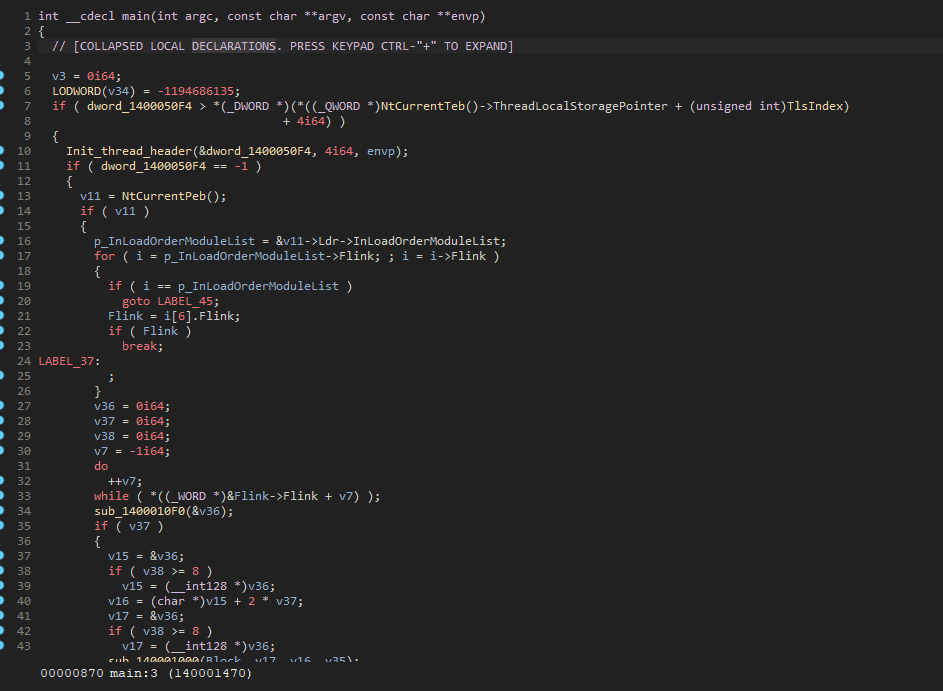
Task: Toggle breakpoint dot on line 6
Action: pos(1,91)
